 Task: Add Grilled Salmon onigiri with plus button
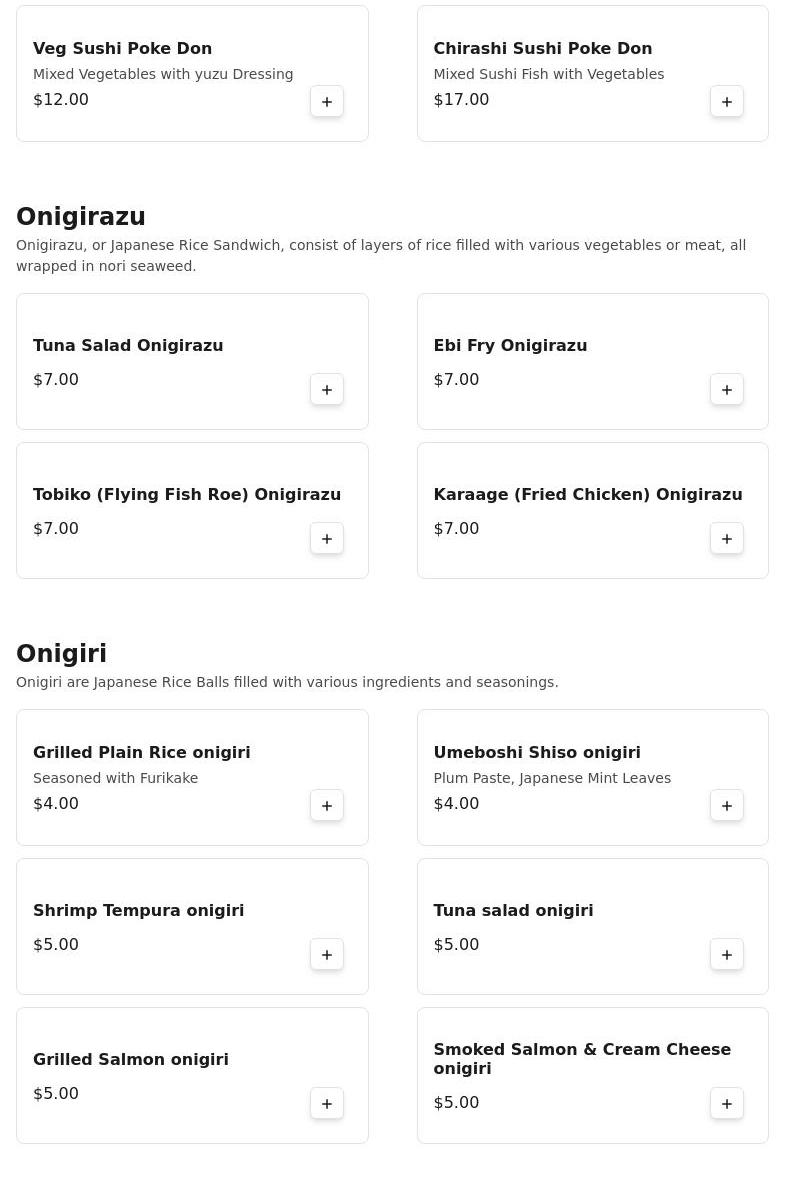click(327, 1103)
